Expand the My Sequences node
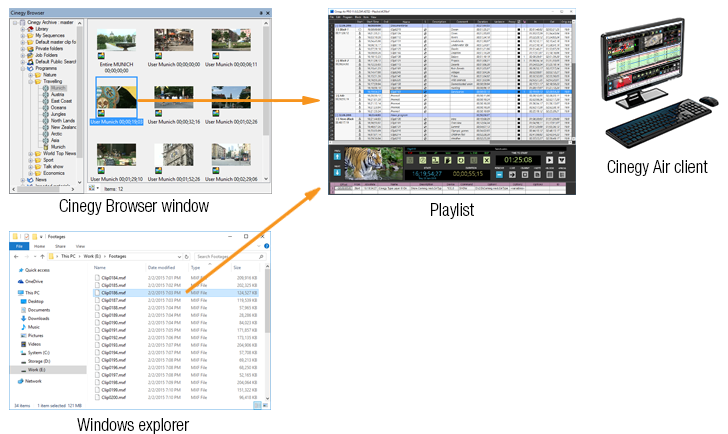This screenshot has height=434, width=728. coord(22,35)
